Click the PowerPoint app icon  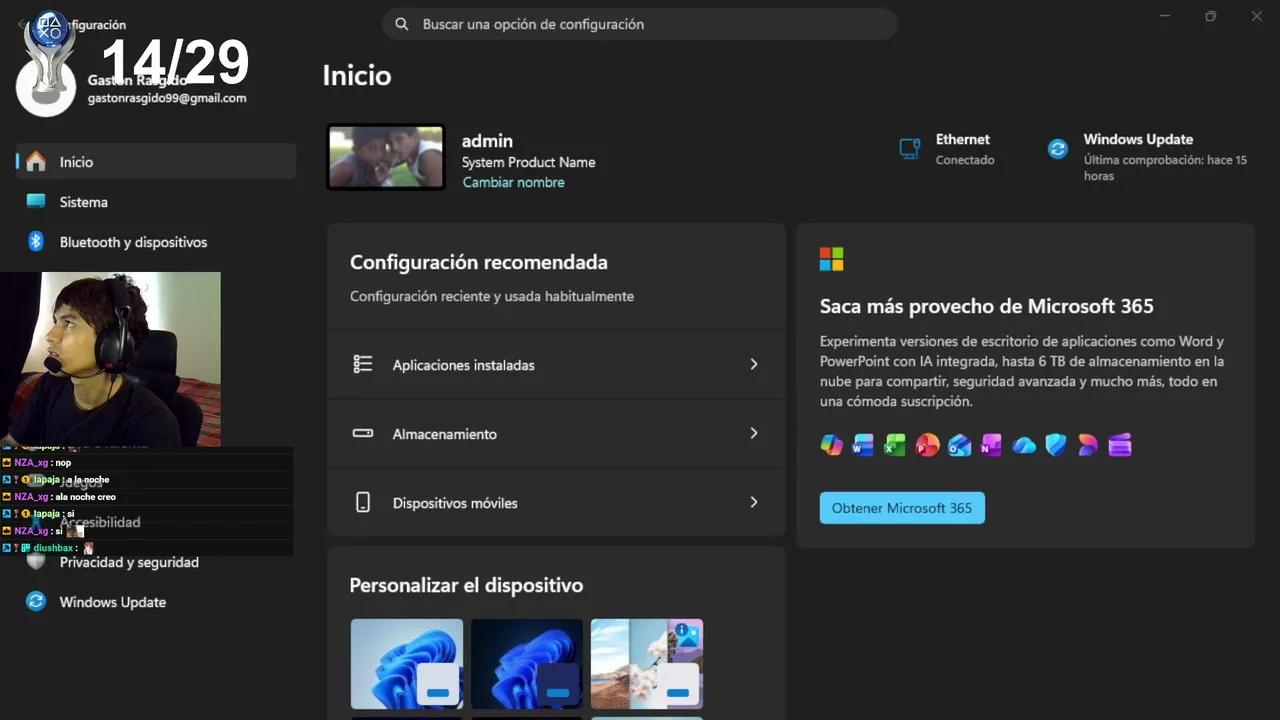[x=927, y=445]
